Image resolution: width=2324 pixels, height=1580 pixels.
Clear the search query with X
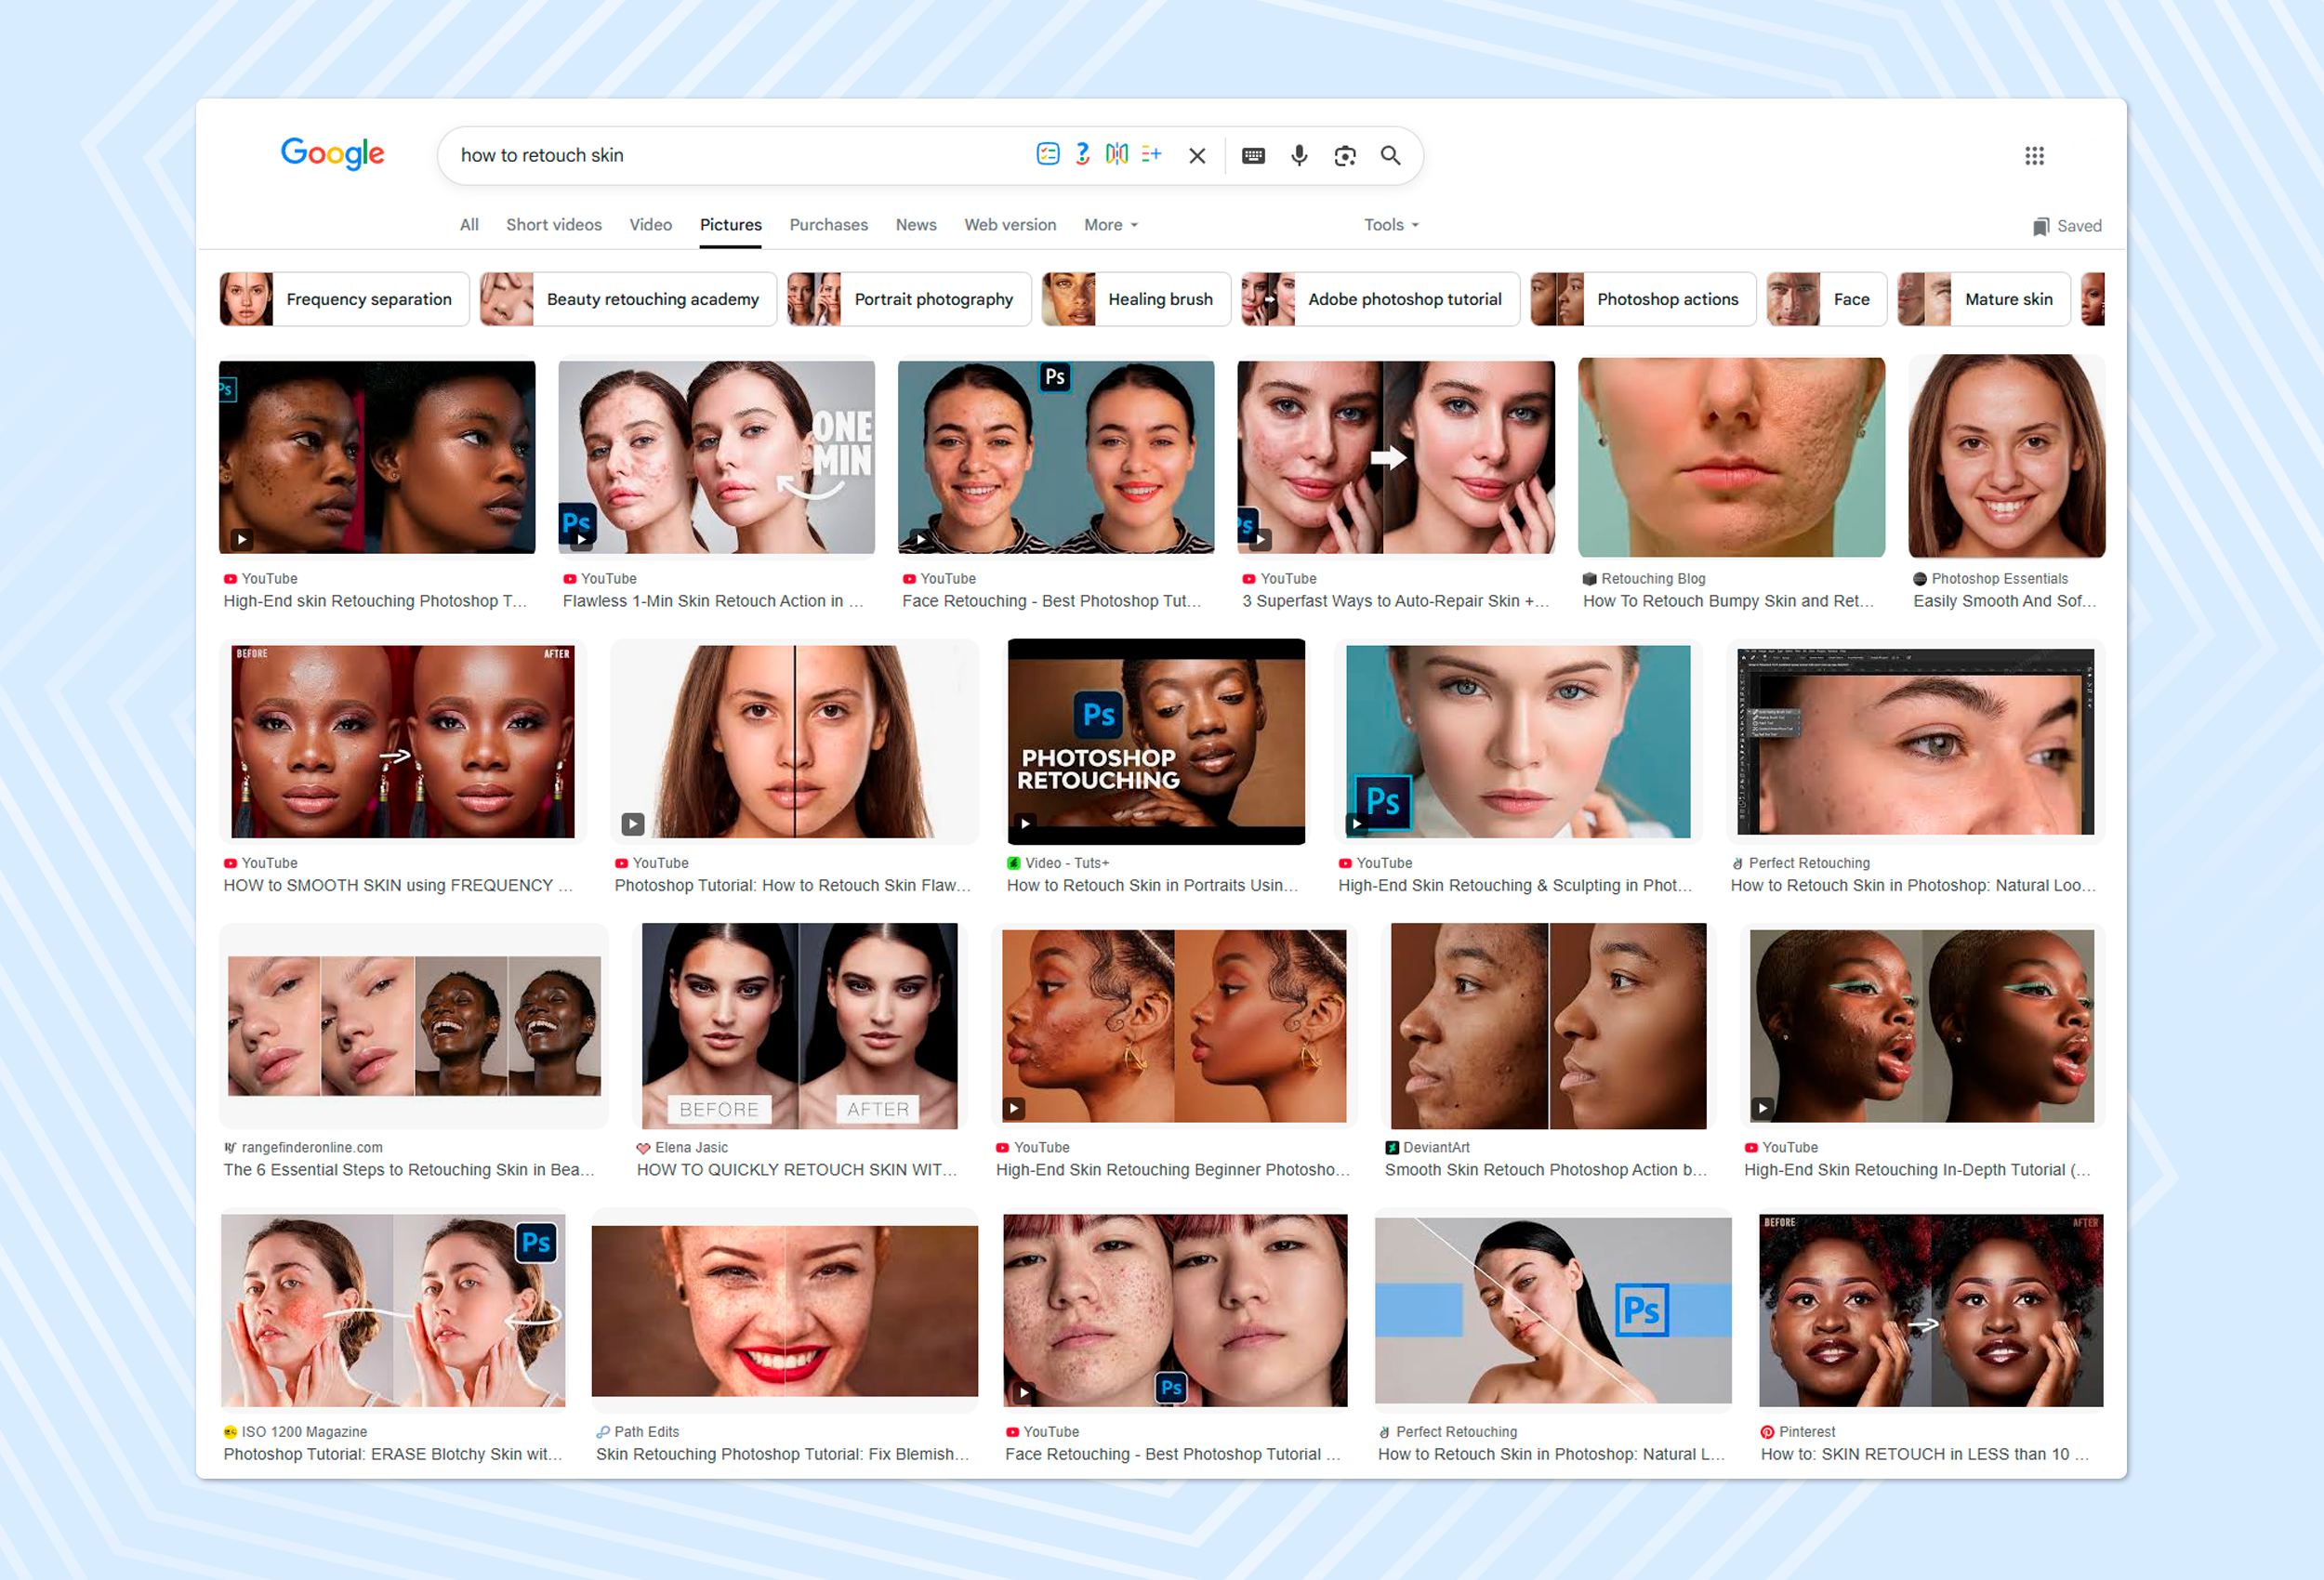[x=1197, y=155]
